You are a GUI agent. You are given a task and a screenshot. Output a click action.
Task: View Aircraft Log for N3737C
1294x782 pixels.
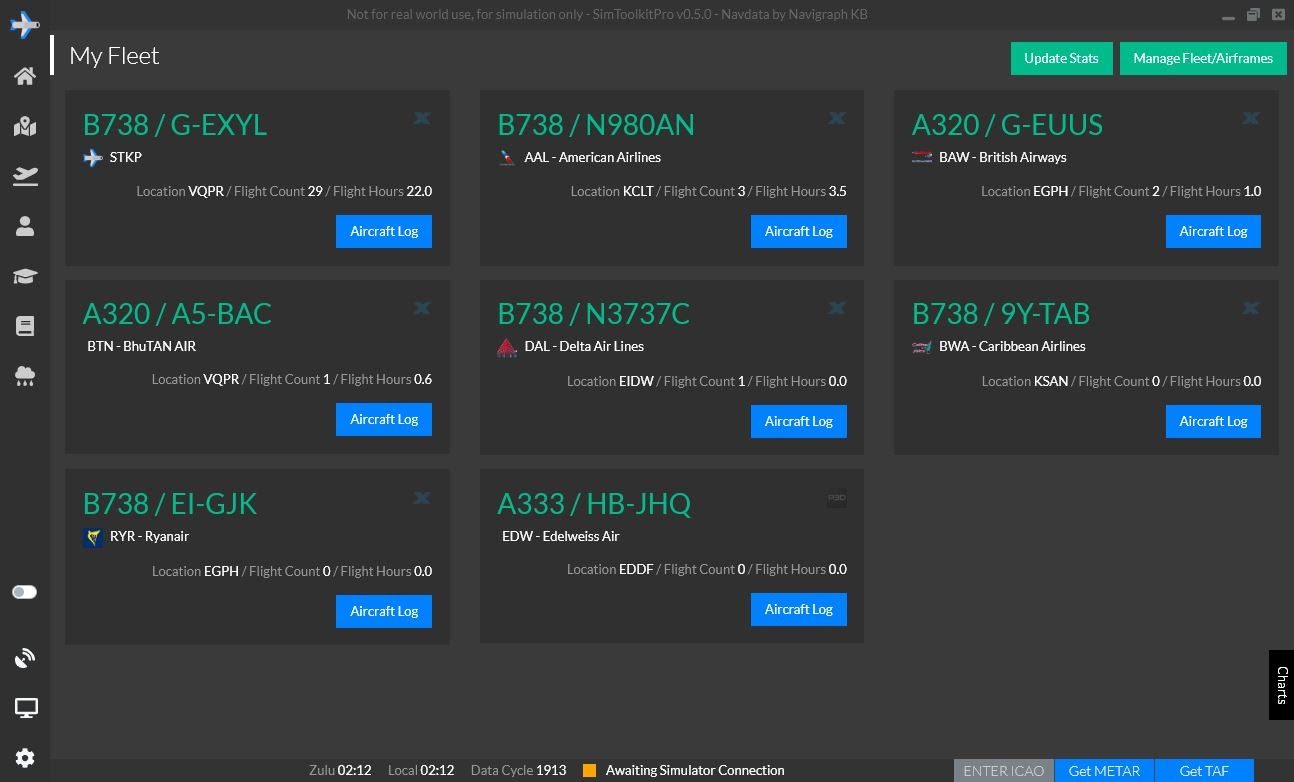click(x=799, y=421)
